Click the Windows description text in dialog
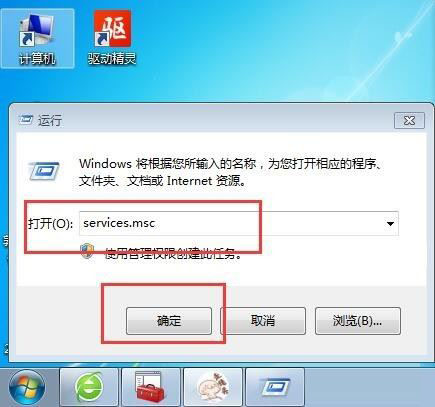Screen dimensions: 435x407 (x=231, y=172)
